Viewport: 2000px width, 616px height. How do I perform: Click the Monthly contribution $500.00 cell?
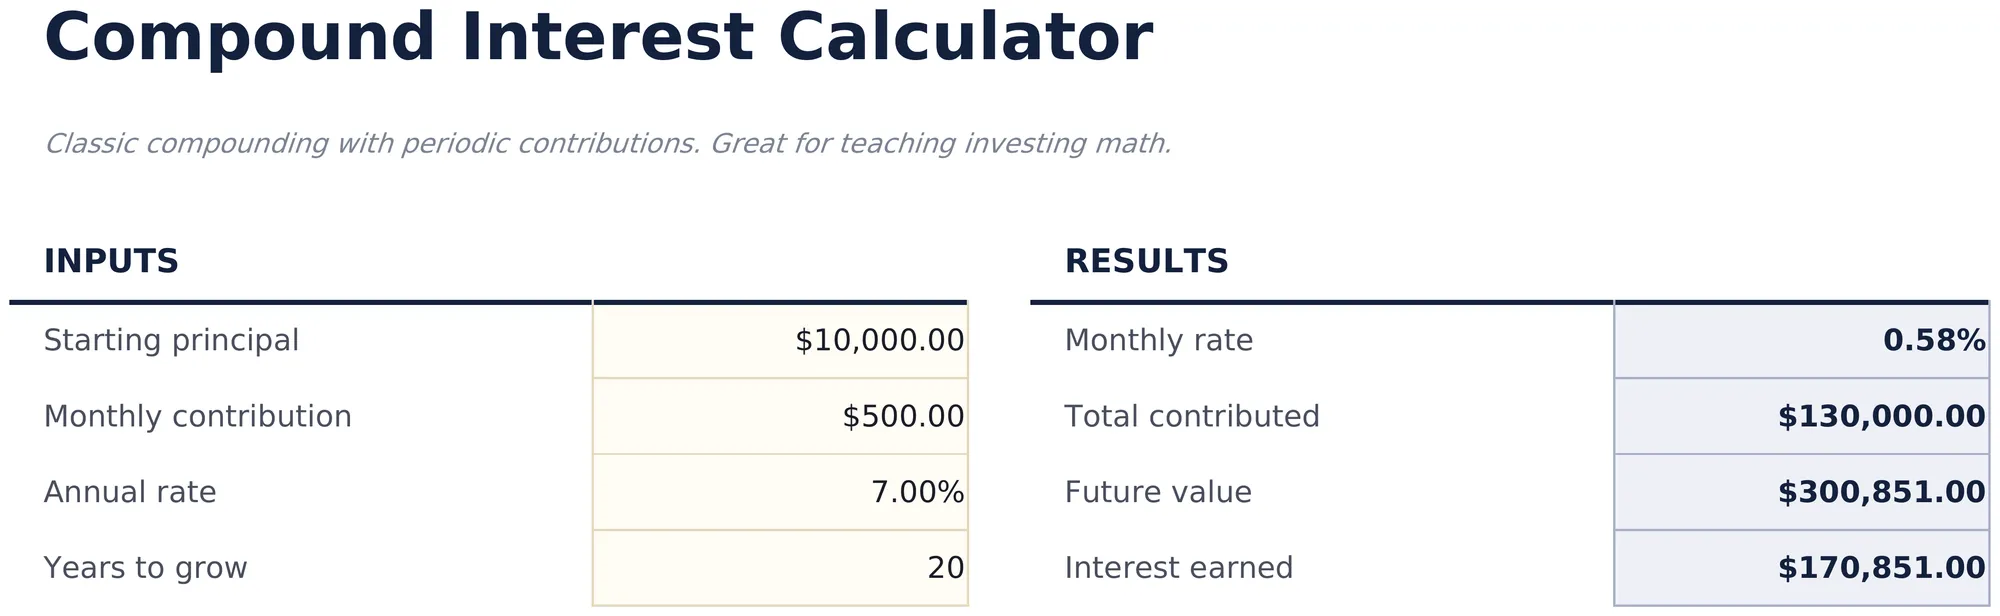pos(780,416)
